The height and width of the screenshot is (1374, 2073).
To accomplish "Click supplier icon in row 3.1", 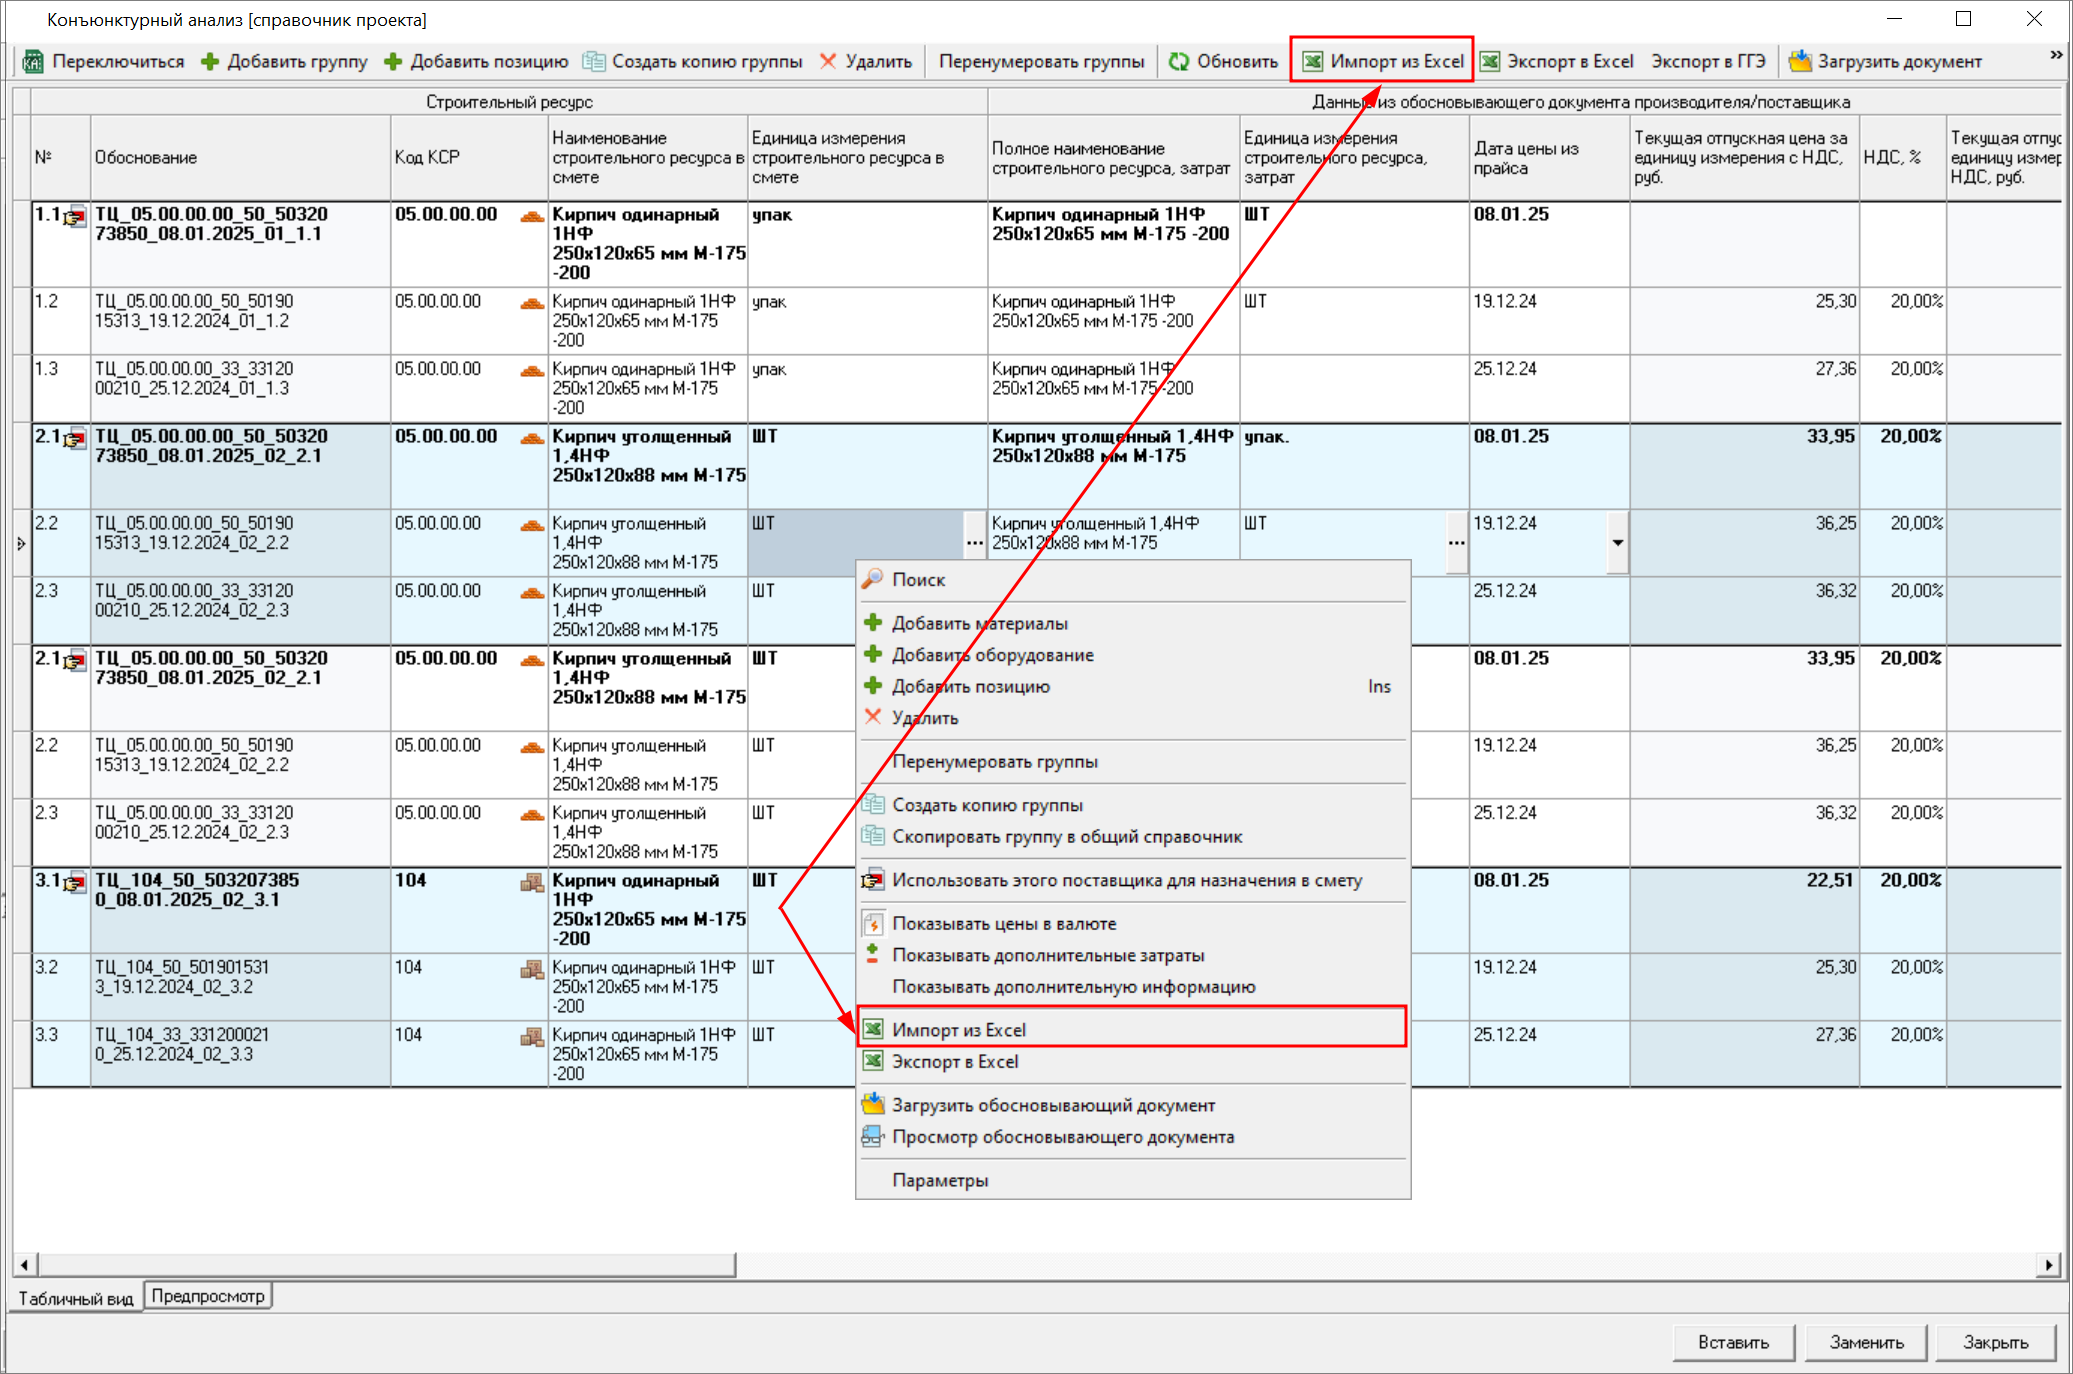I will click(75, 883).
